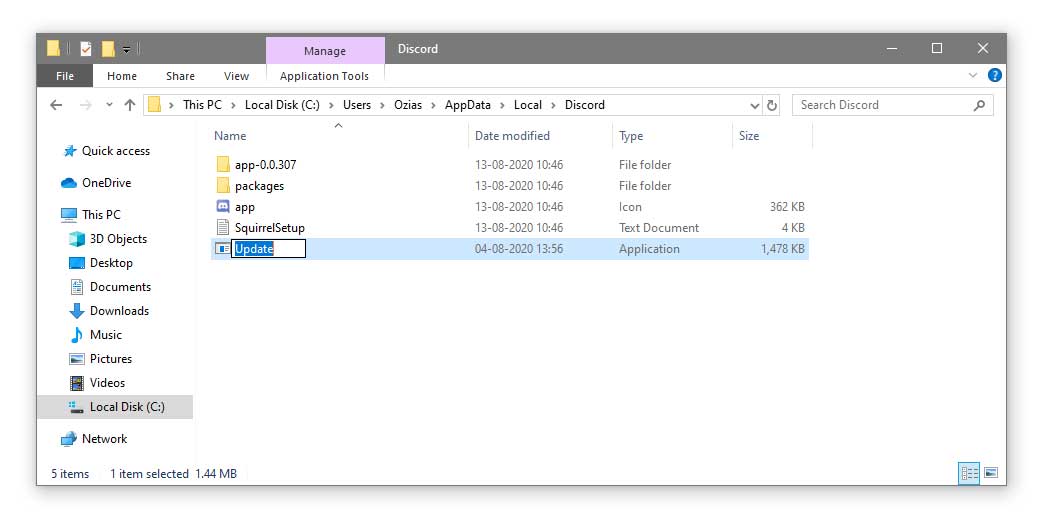The width and height of the screenshot is (1041, 513).
Task: Click the Update application file icon
Action: click(x=222, y=249)
